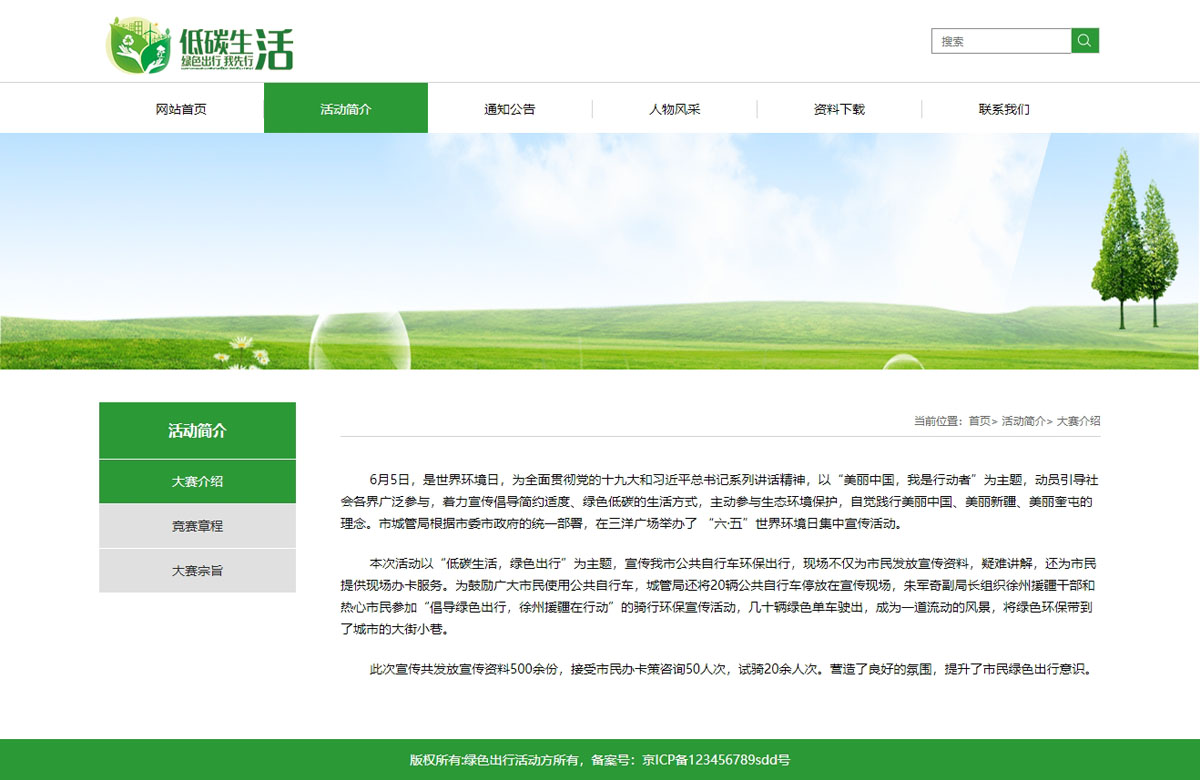The height and width of the screenshot is (780, 1200).
Task: Click the paragraph beginning 6月5日
Action: [x=720, y=501]
